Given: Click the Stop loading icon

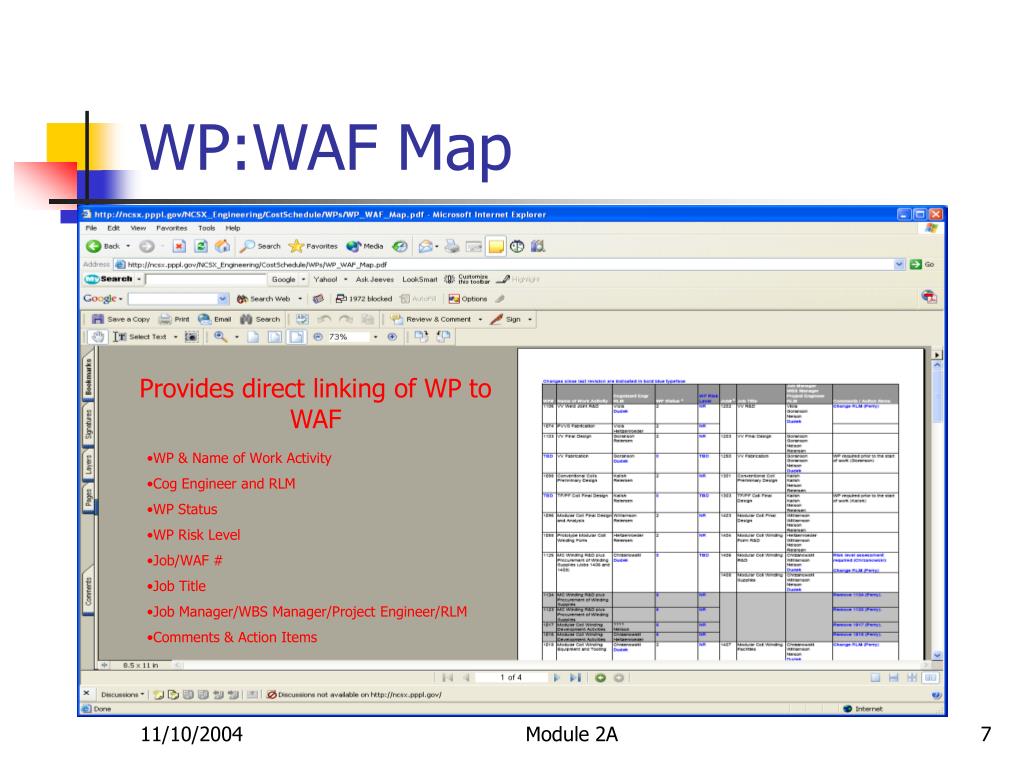Looking at the screenshot, I should 179,246.
